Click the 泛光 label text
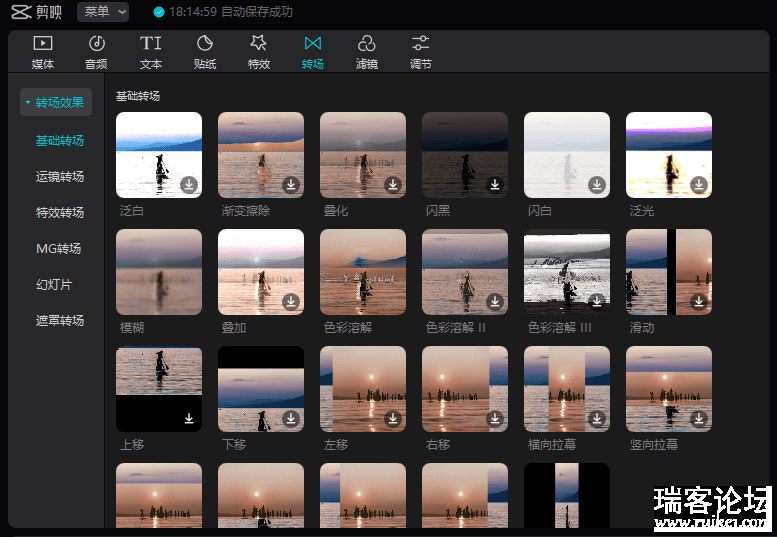 pos(642,211)
